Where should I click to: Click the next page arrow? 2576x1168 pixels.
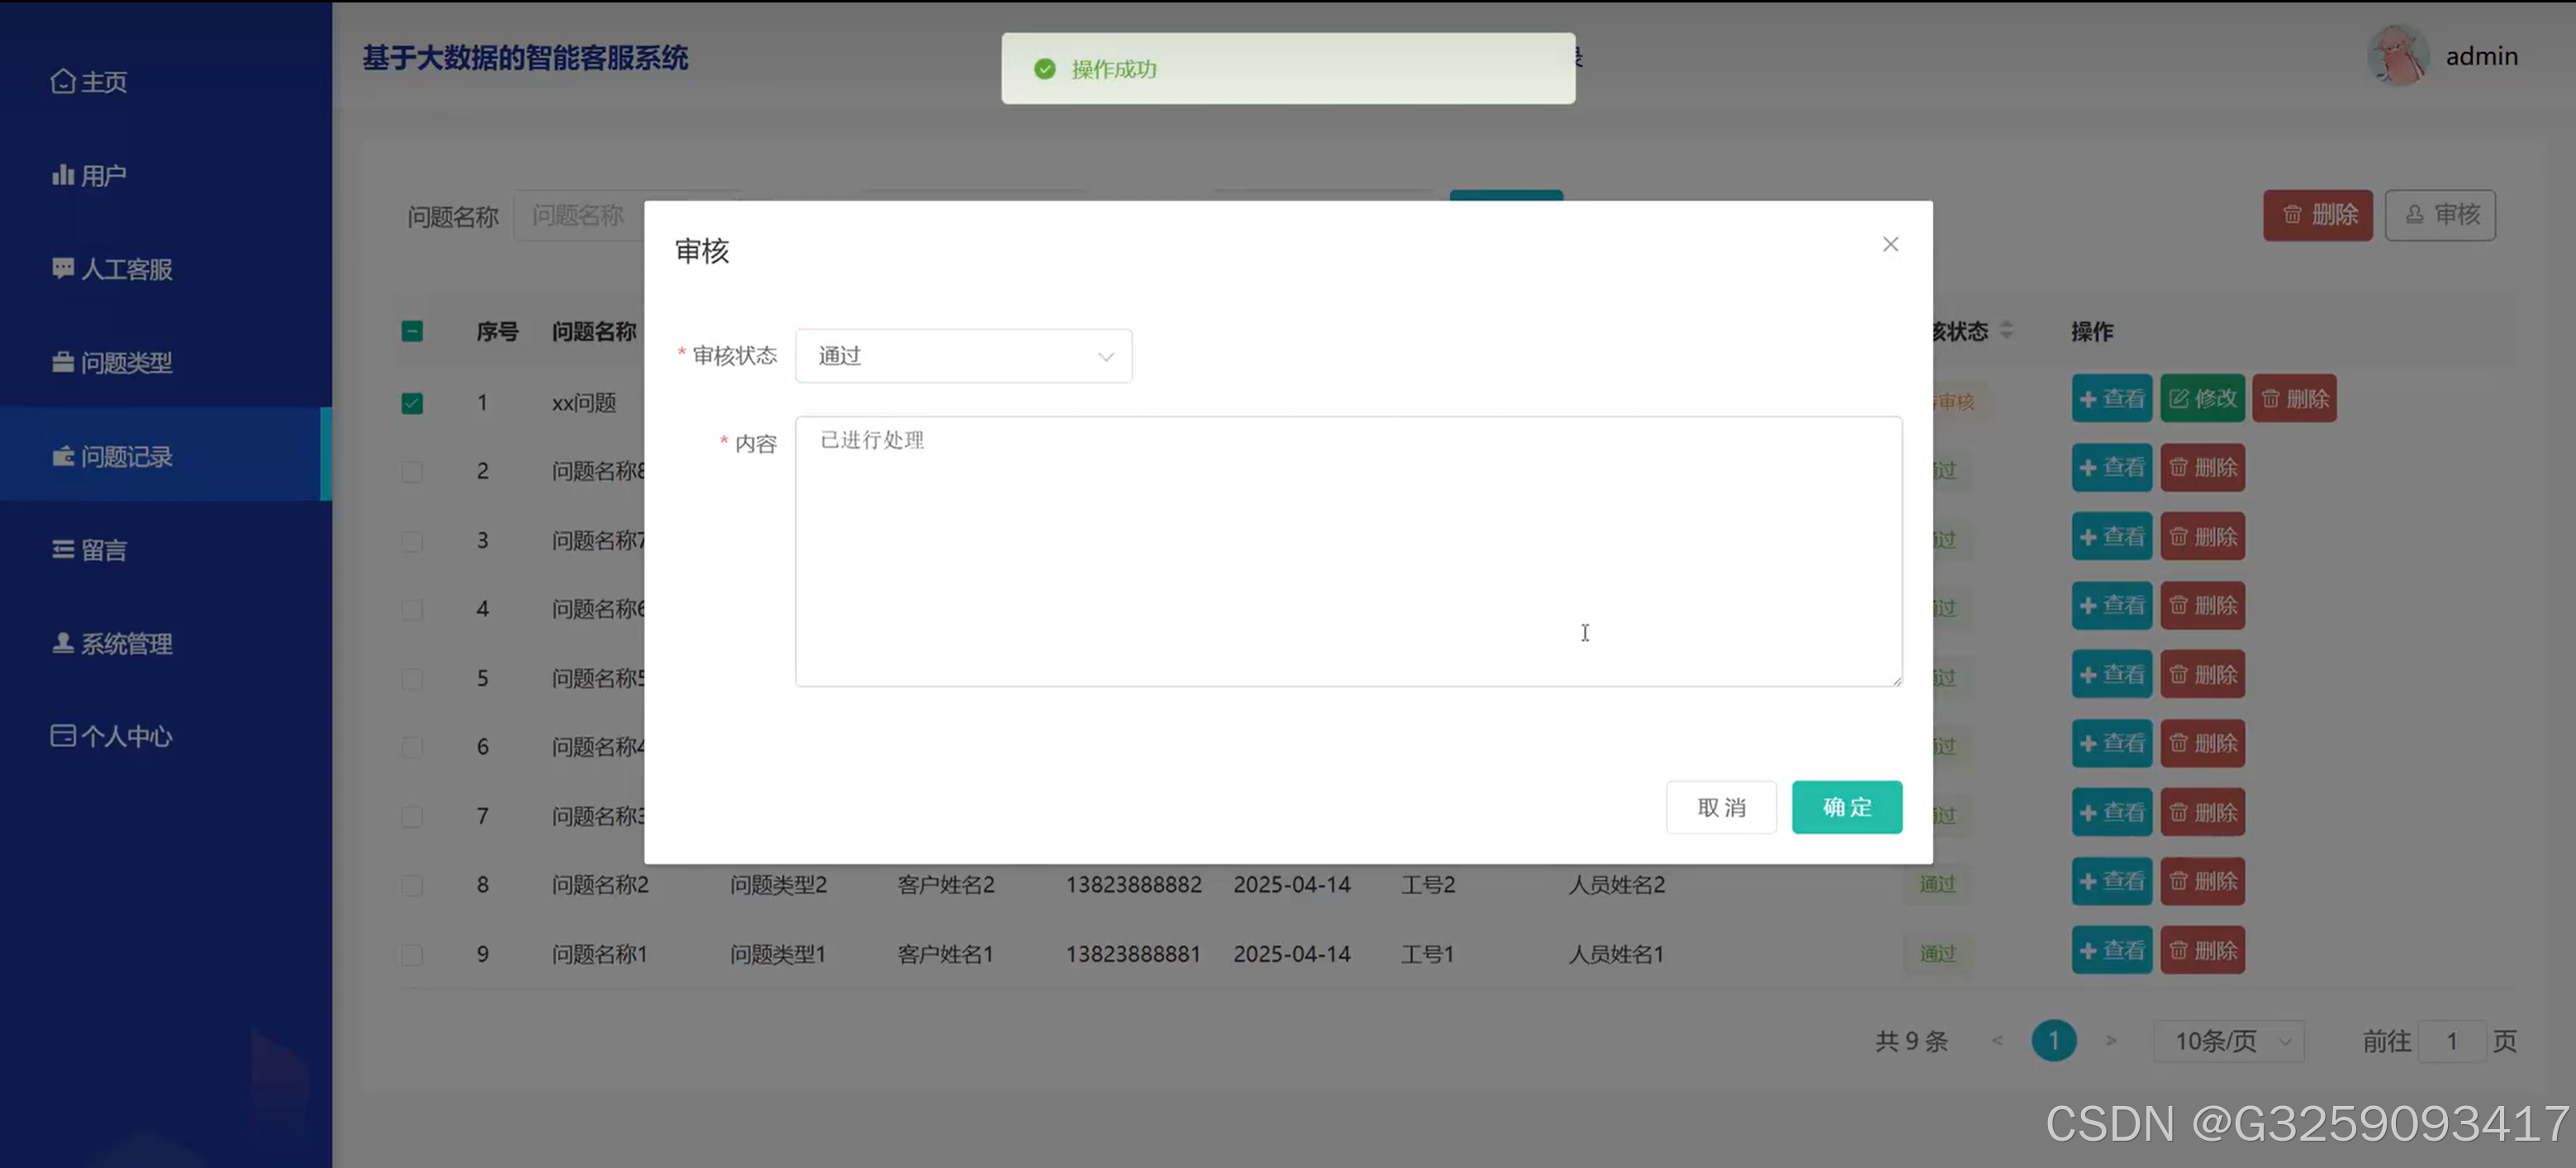point(2110,1041)
